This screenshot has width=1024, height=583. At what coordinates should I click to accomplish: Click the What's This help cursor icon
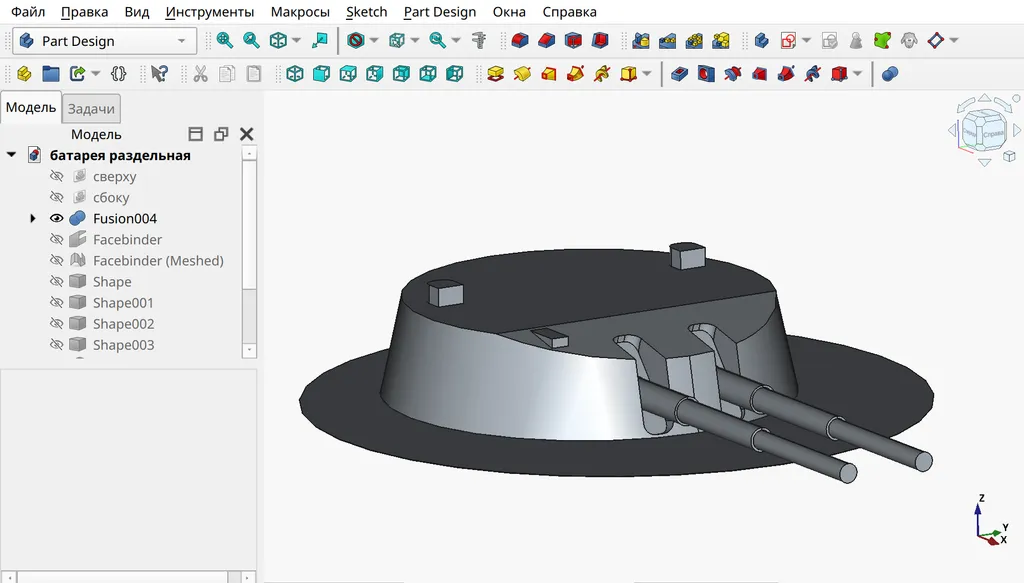(x=157, y=73)
